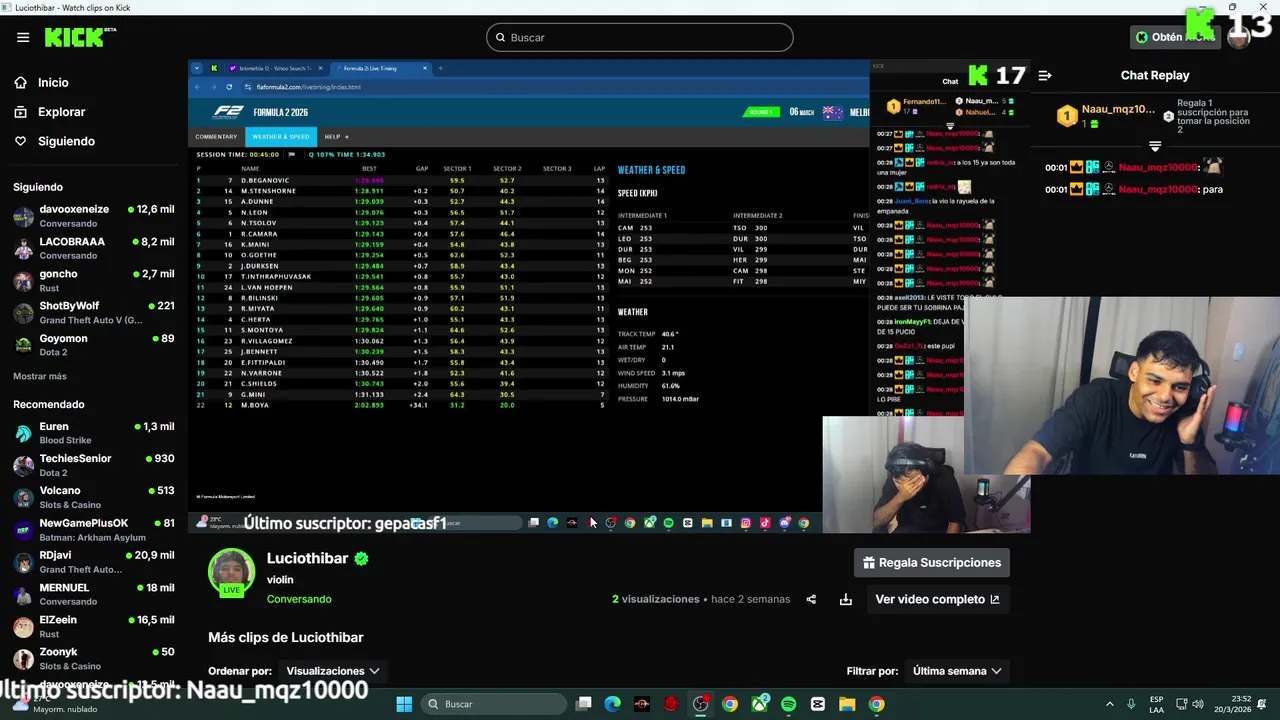Open Microsoft Edge from the taskbar

pos(613,704)
